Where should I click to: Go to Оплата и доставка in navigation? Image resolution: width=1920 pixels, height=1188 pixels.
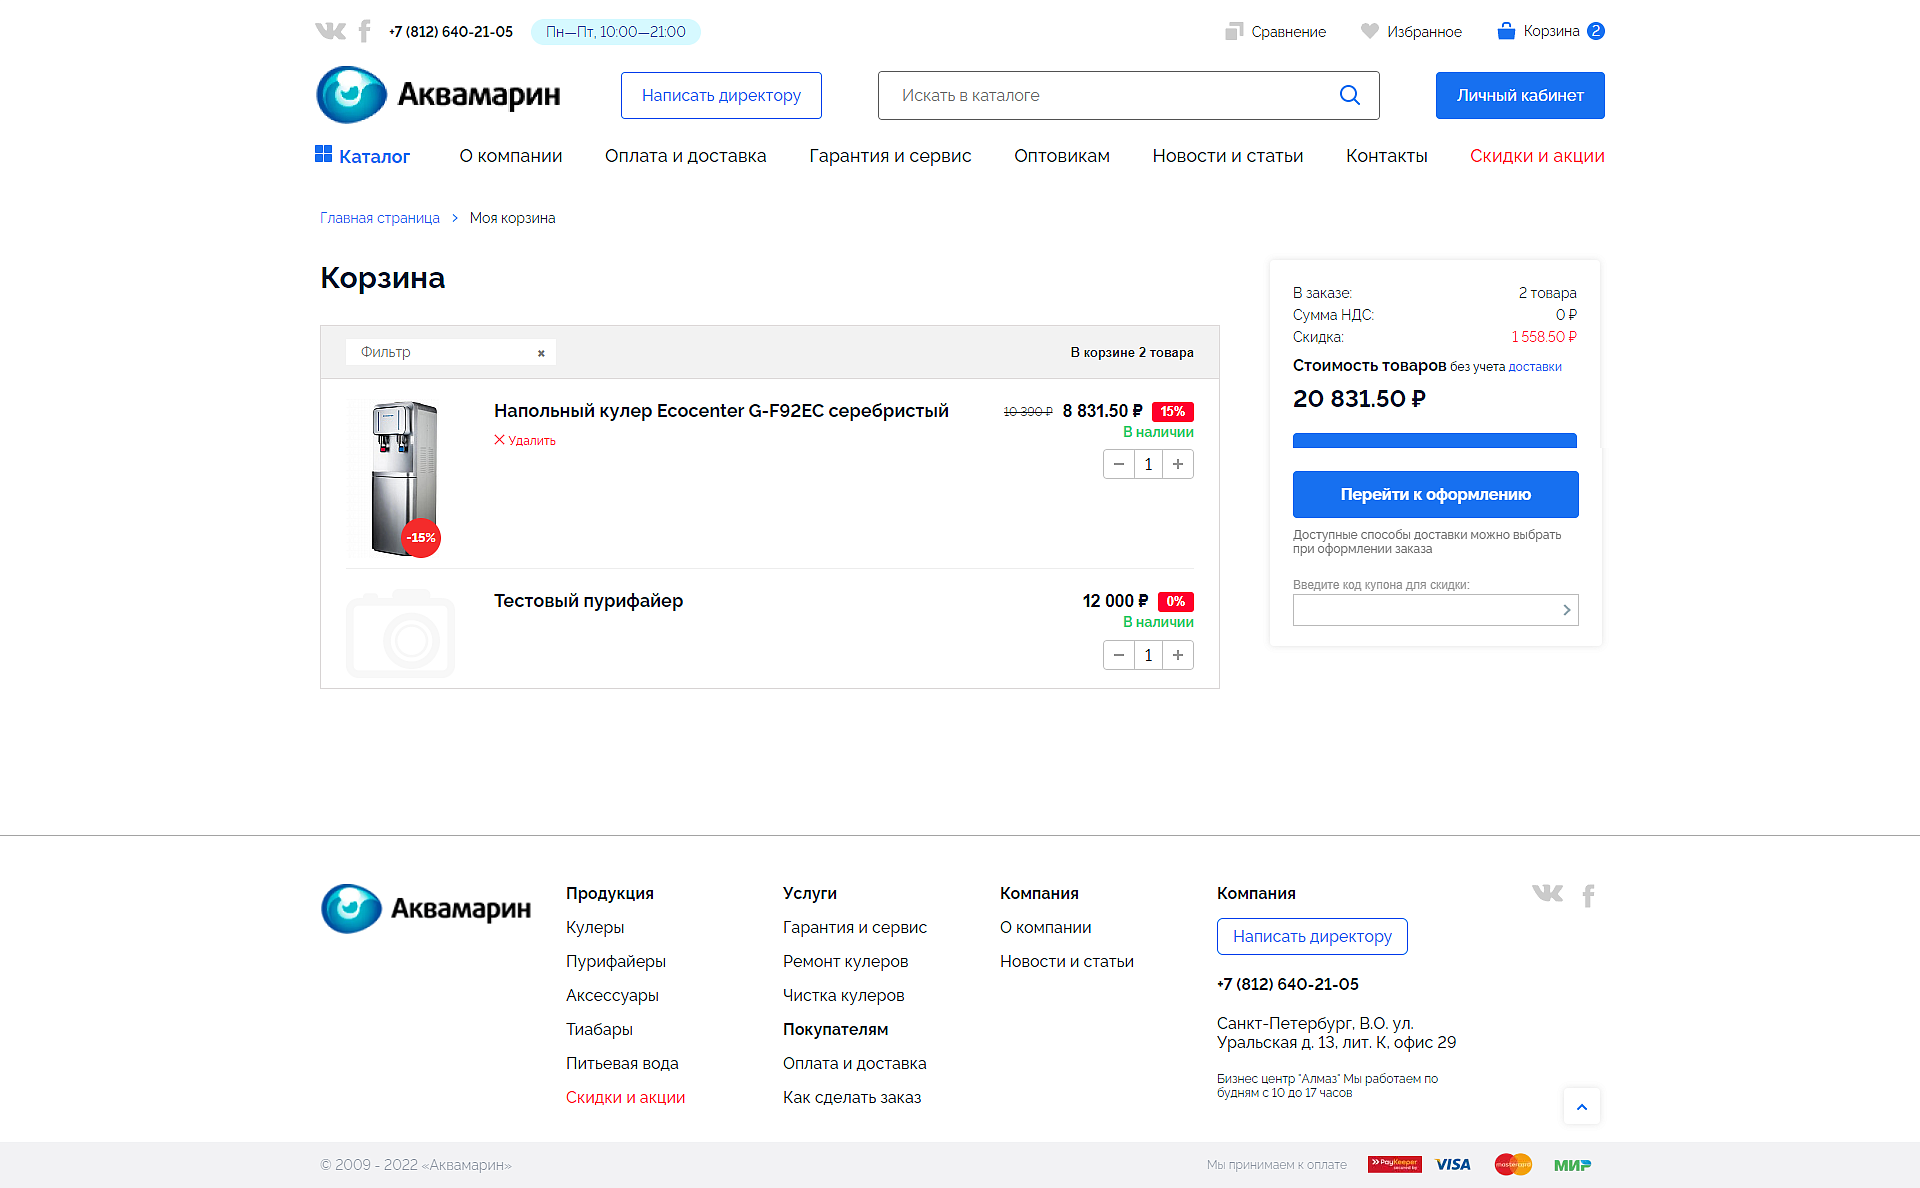[x=686, y=156]
